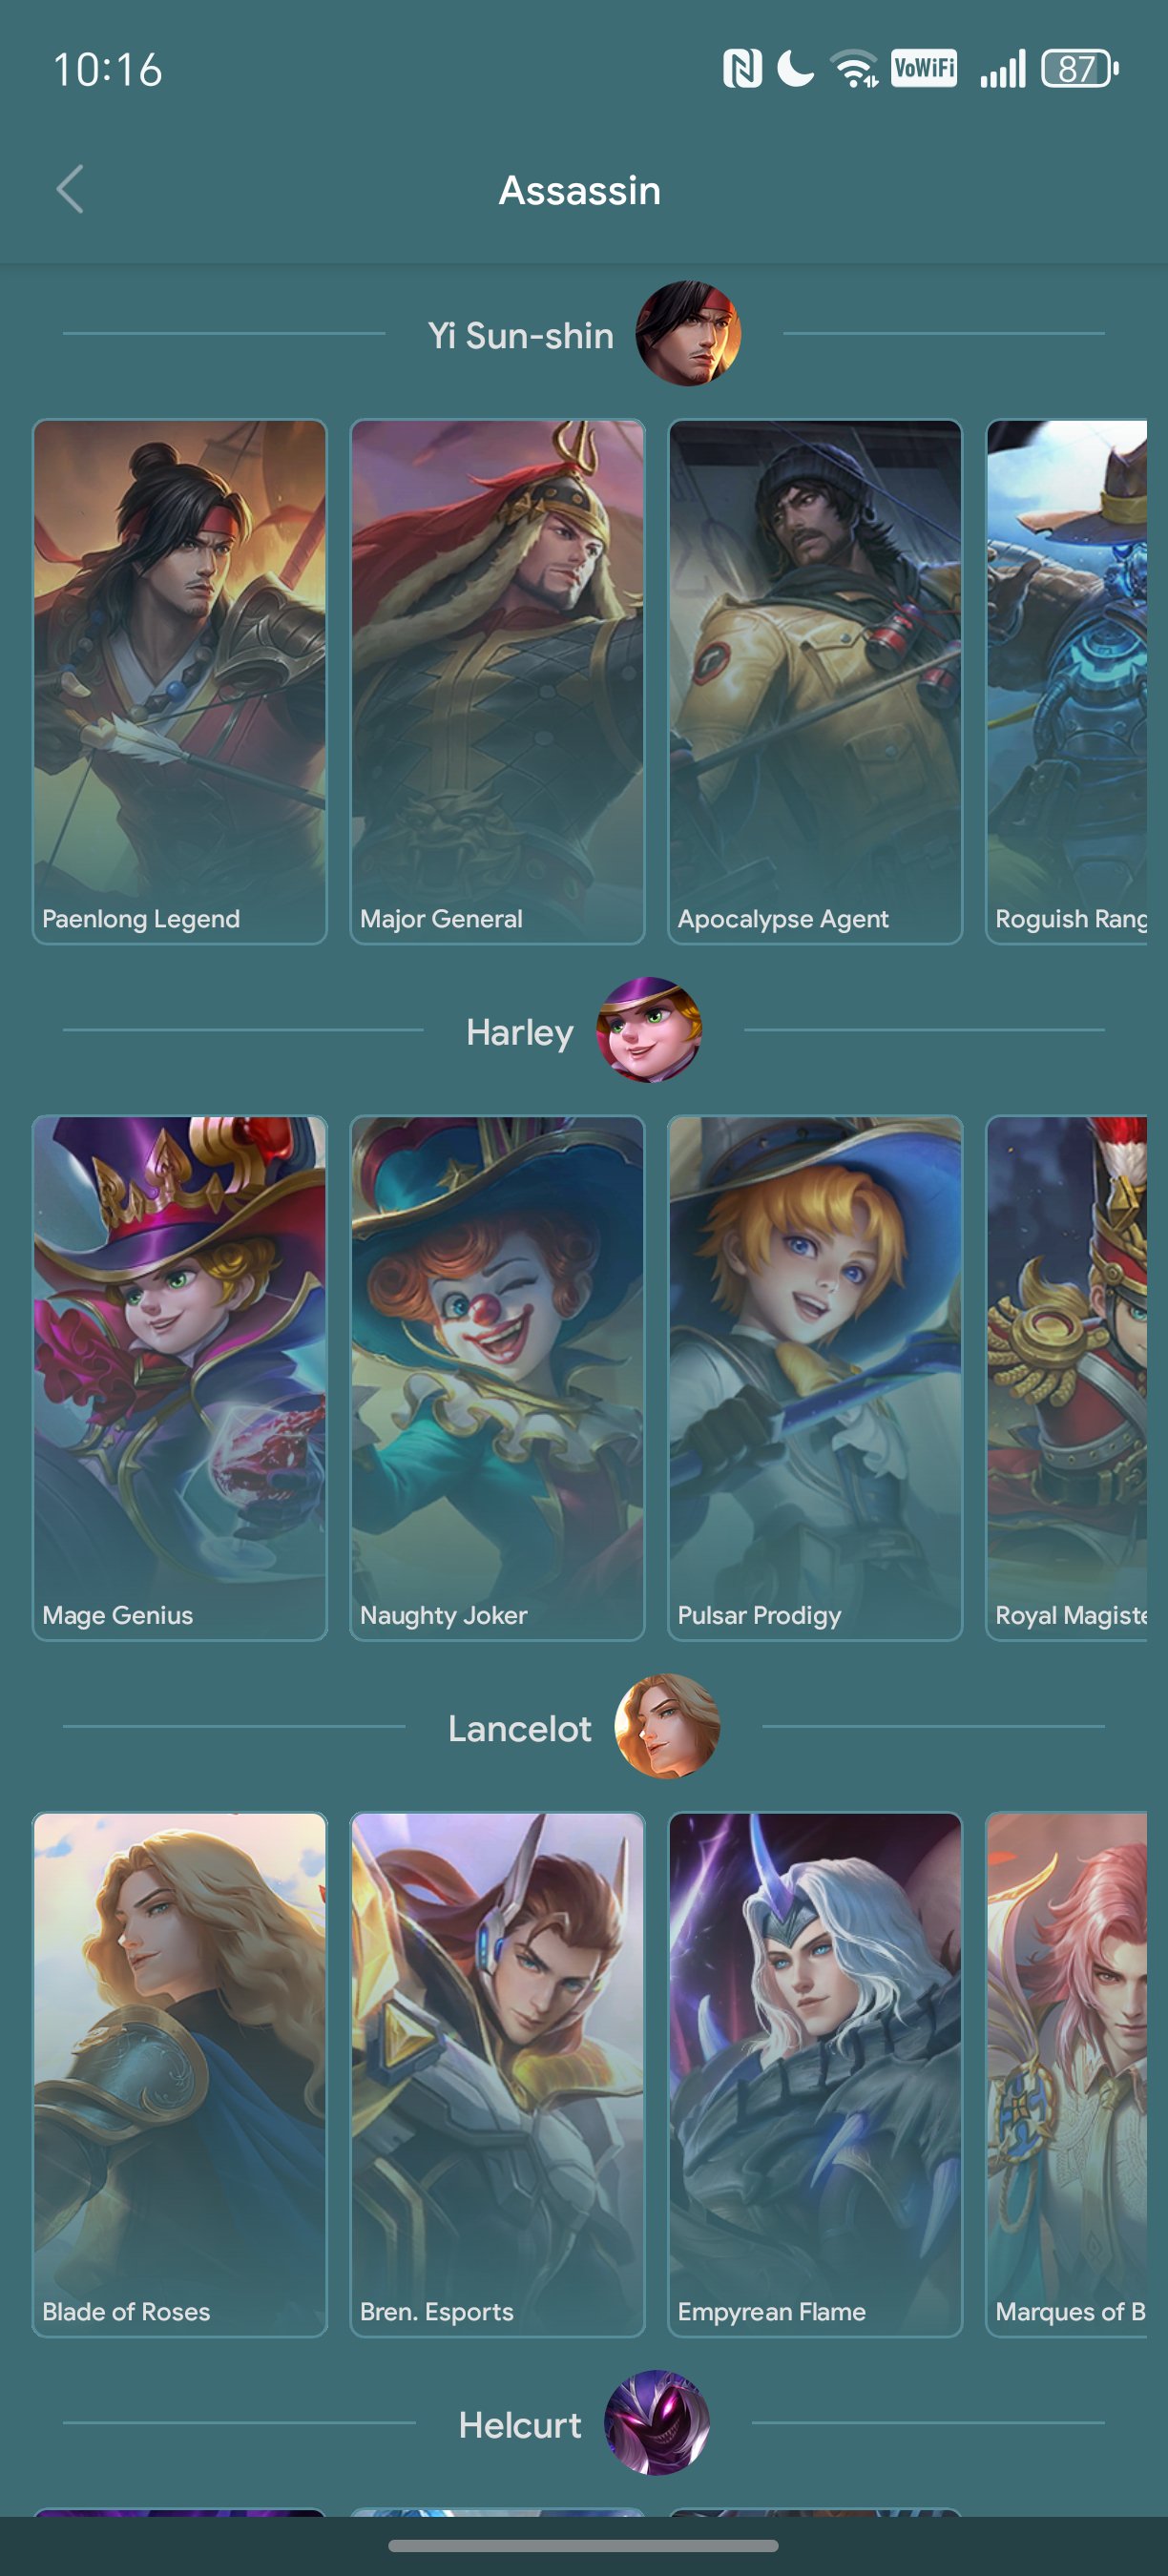Select the Apocalypse Agent skin
The image size is (1168, 2576).
[x=815, y=681]
